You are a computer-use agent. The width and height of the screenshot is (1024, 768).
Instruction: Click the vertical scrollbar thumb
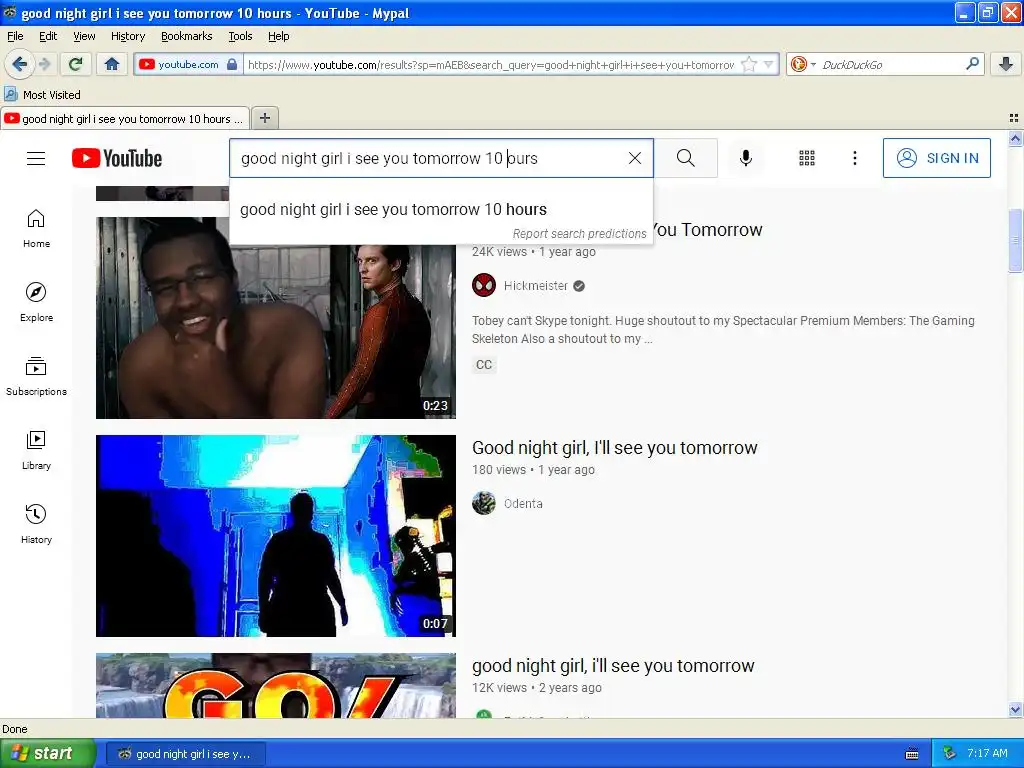1015,240
